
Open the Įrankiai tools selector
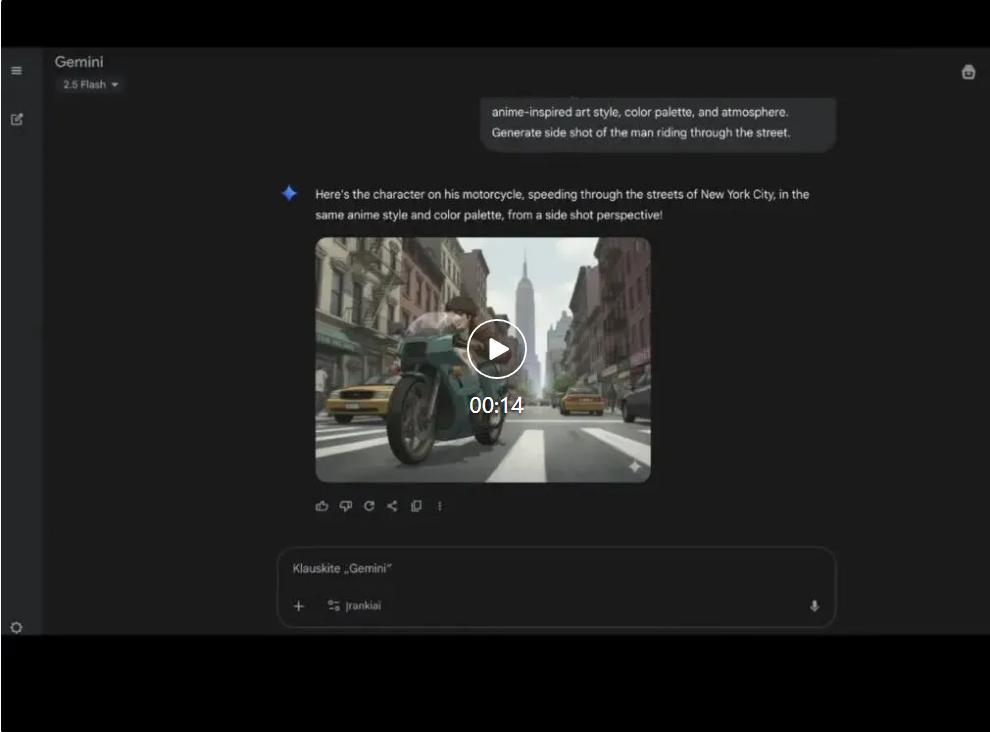(354, 606)
